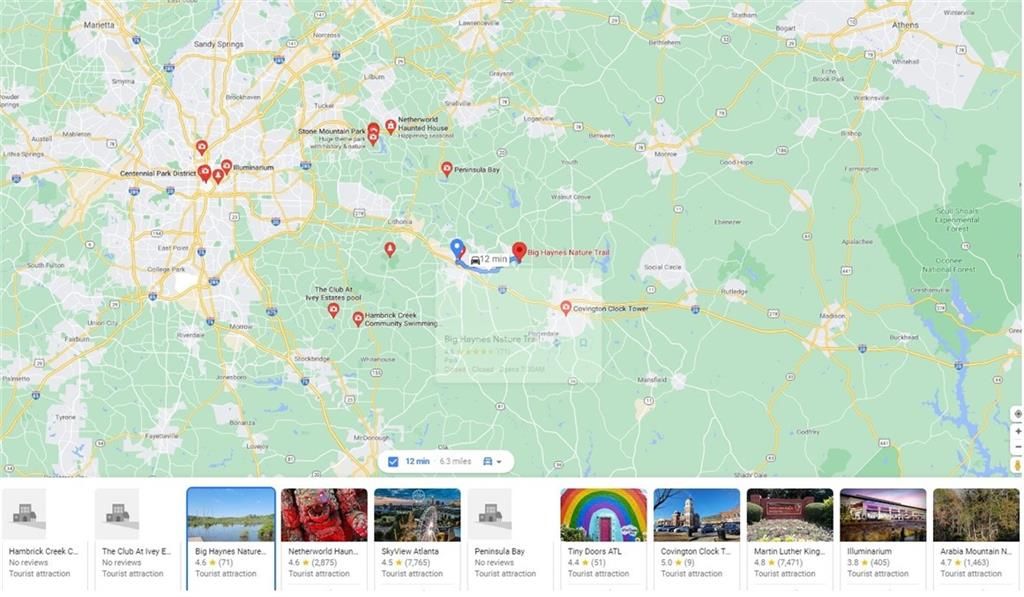1024x597 pixels.
Task: Click the Martin Luther King attraction title
Action: click(790, 551)
